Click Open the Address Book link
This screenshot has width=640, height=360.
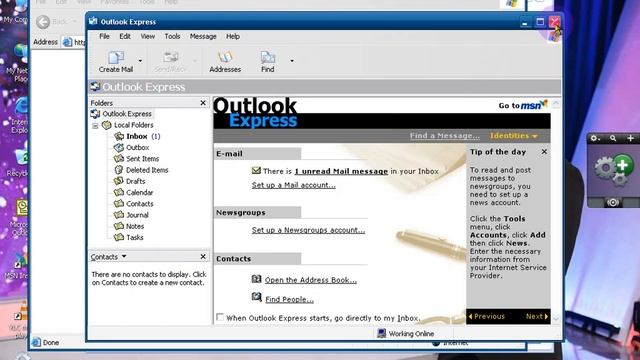[311, 280]
